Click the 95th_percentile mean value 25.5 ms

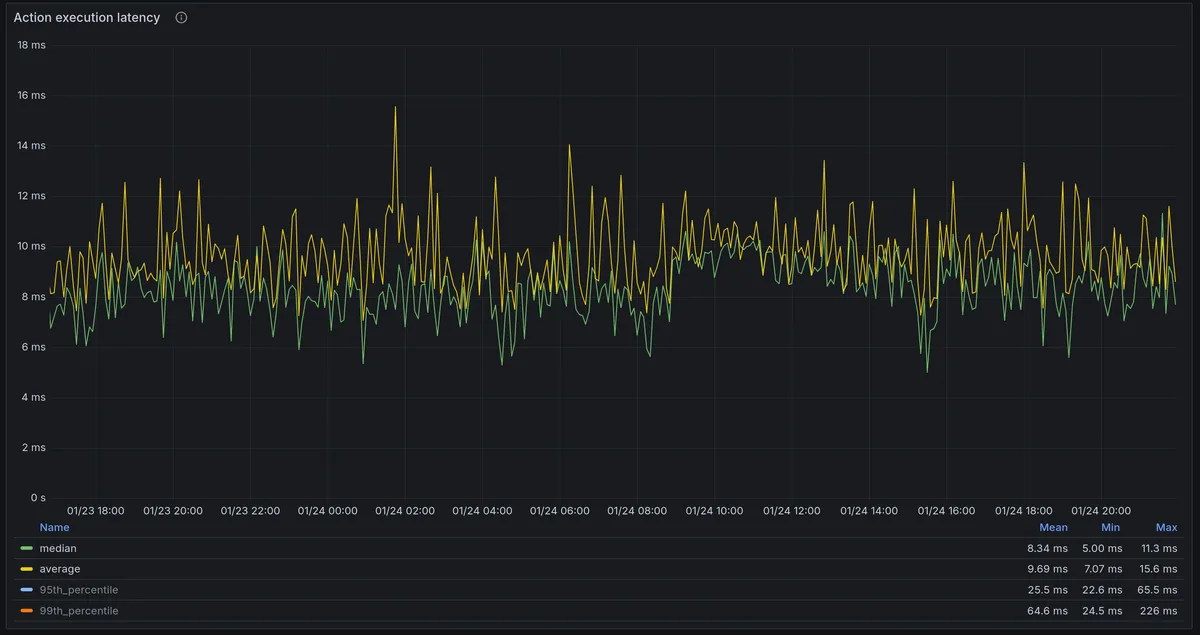(1047, 590)
